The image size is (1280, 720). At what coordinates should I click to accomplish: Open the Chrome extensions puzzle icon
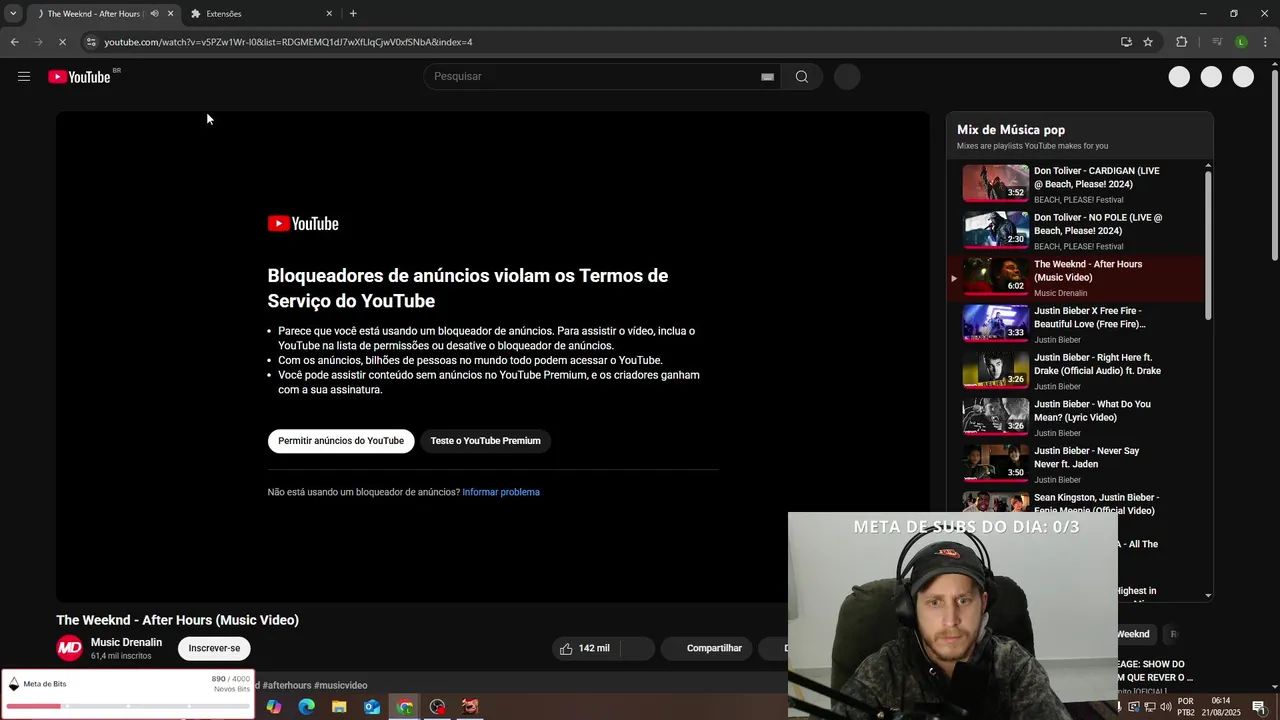[x=1181, y=42]
